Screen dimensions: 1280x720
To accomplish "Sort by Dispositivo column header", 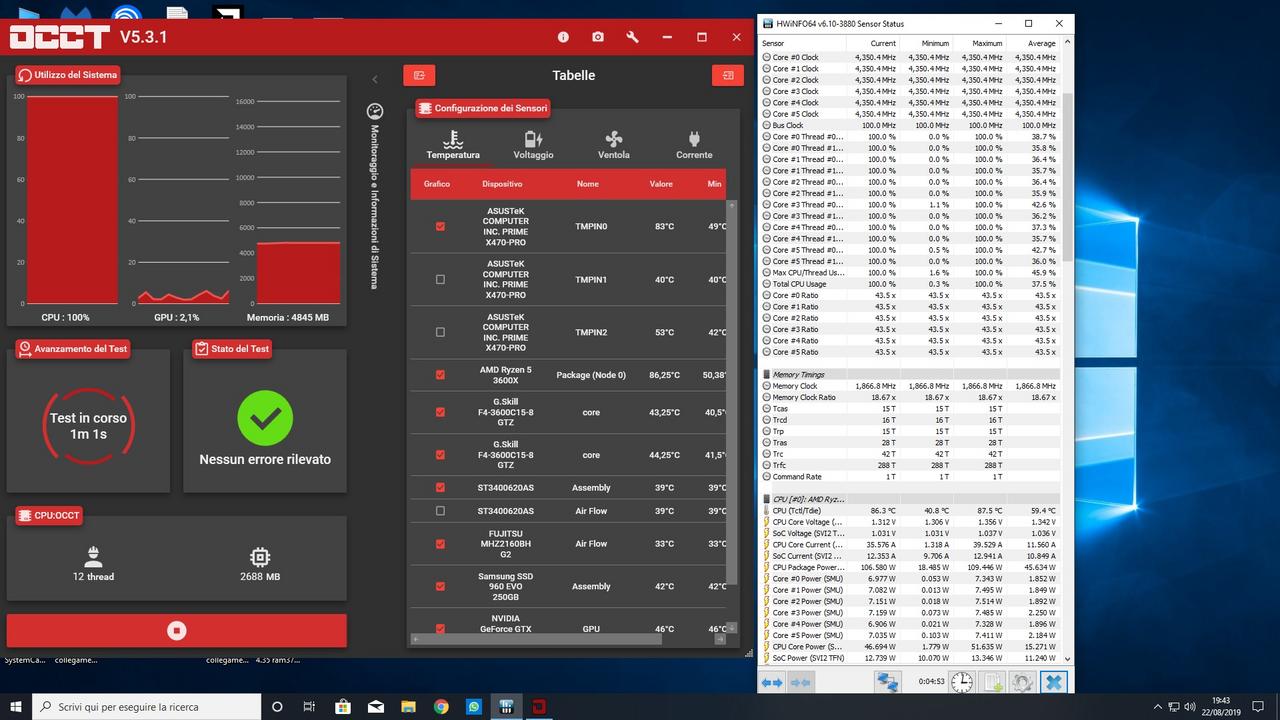I will coord(502,184).
